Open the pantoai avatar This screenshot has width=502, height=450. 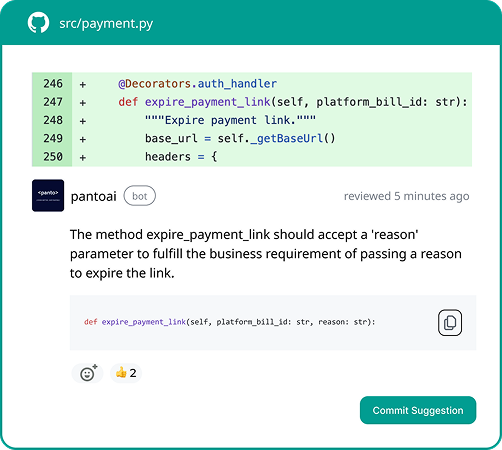48,195
